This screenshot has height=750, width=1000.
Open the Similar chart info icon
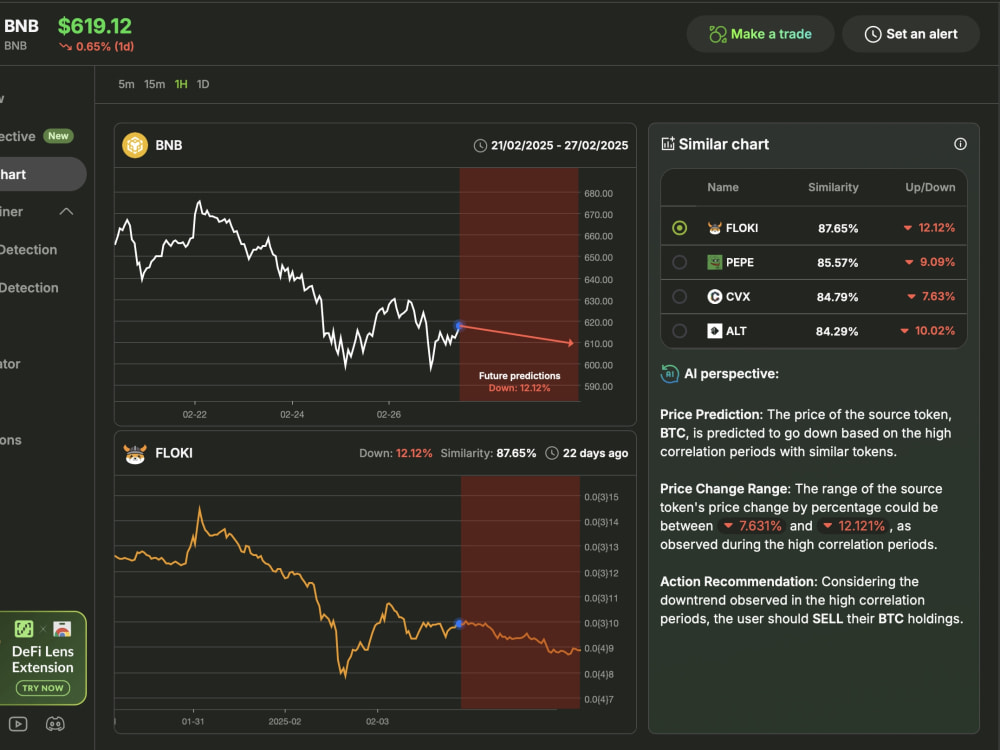(960, 144)
